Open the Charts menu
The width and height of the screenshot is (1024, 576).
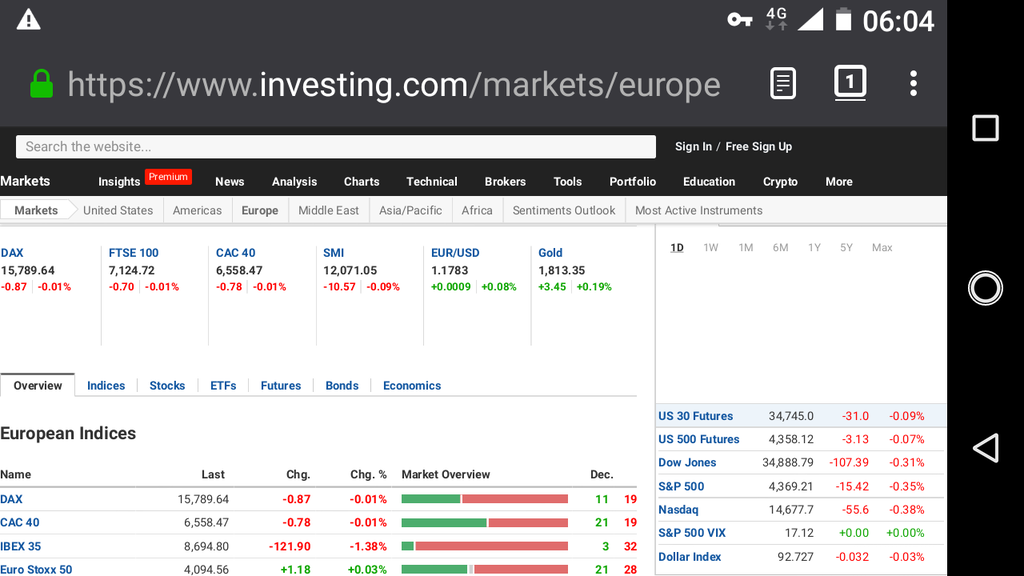361,182
